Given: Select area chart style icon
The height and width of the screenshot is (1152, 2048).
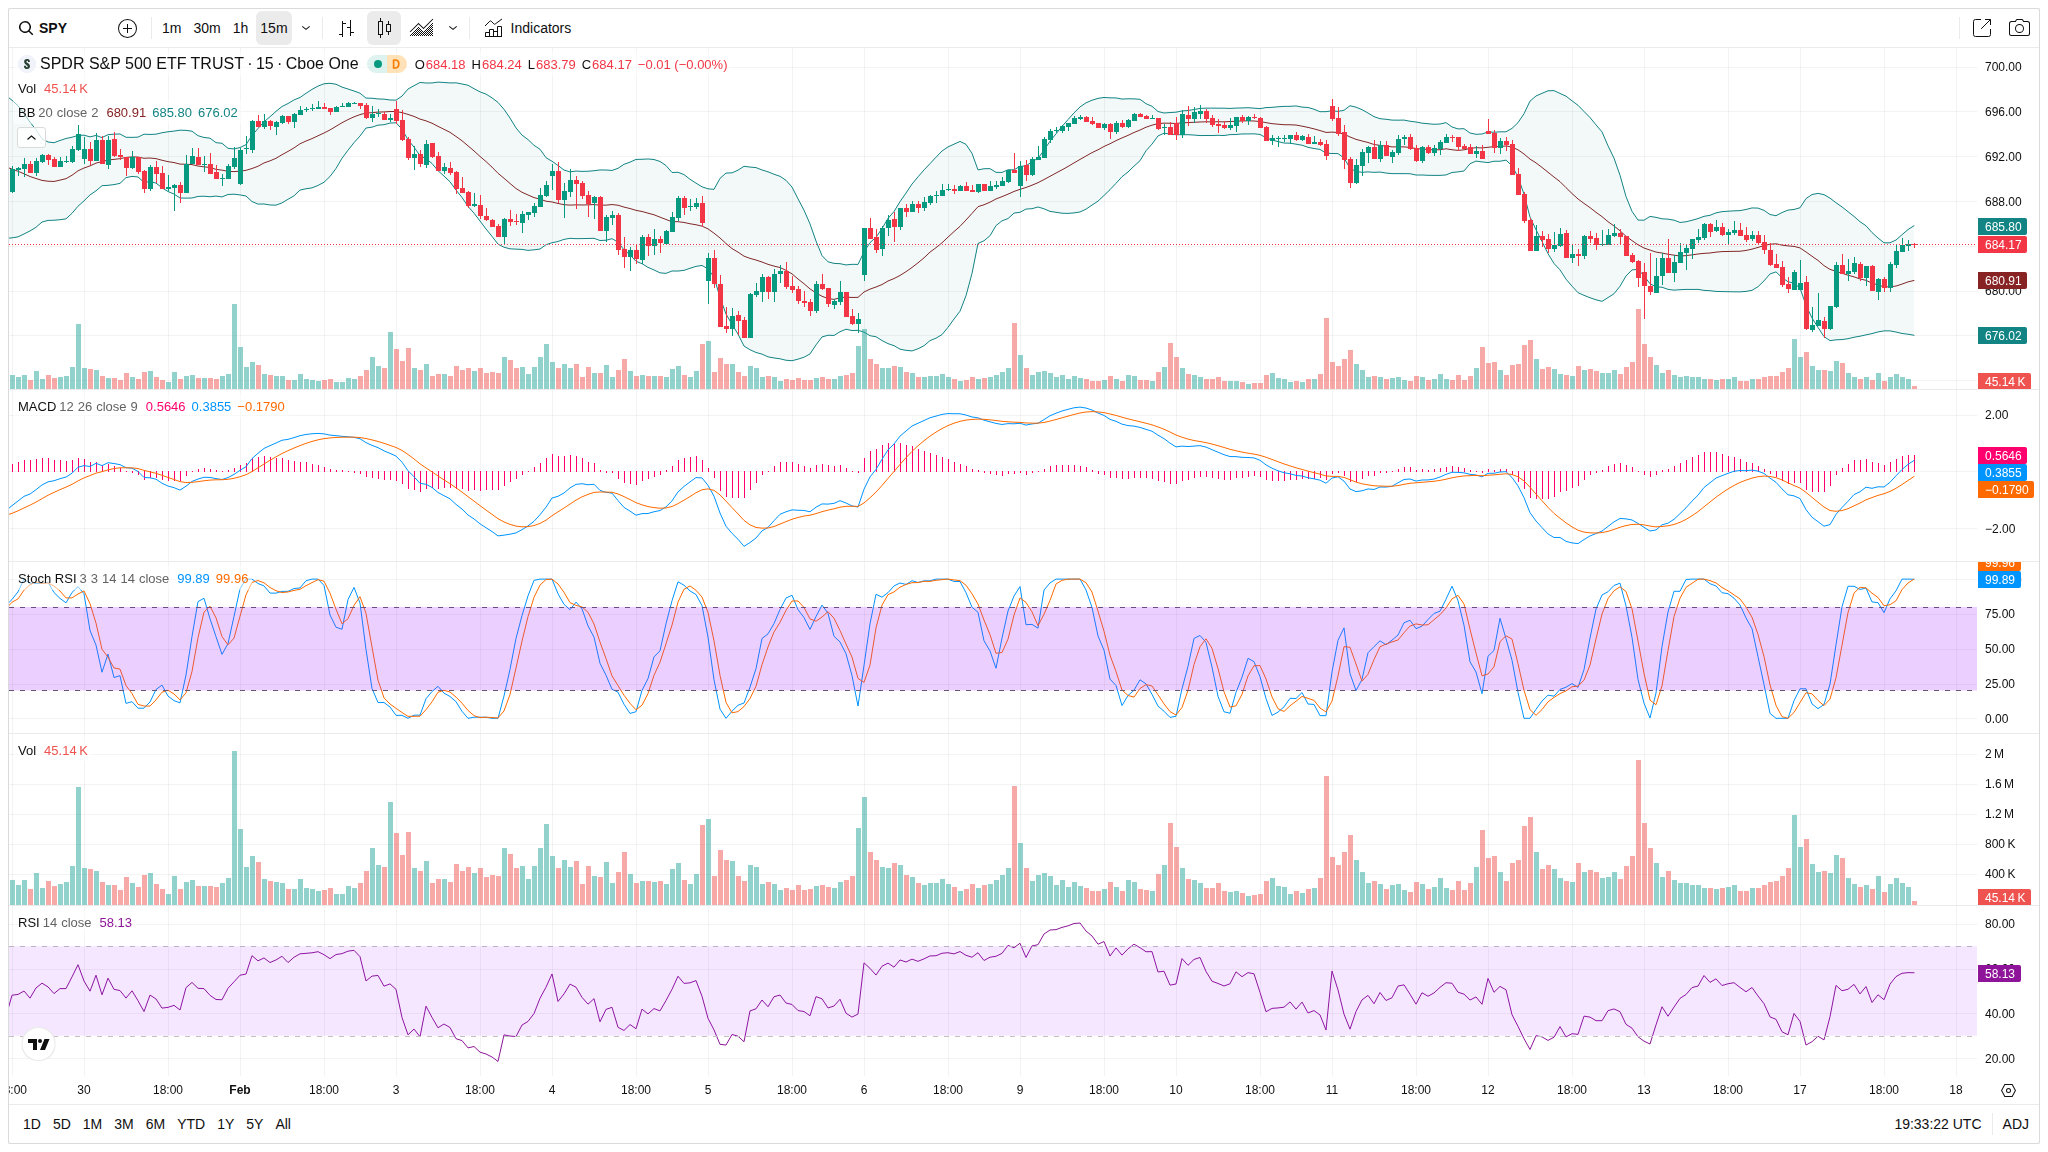Looking at the screenshot, I should point(422,28).
